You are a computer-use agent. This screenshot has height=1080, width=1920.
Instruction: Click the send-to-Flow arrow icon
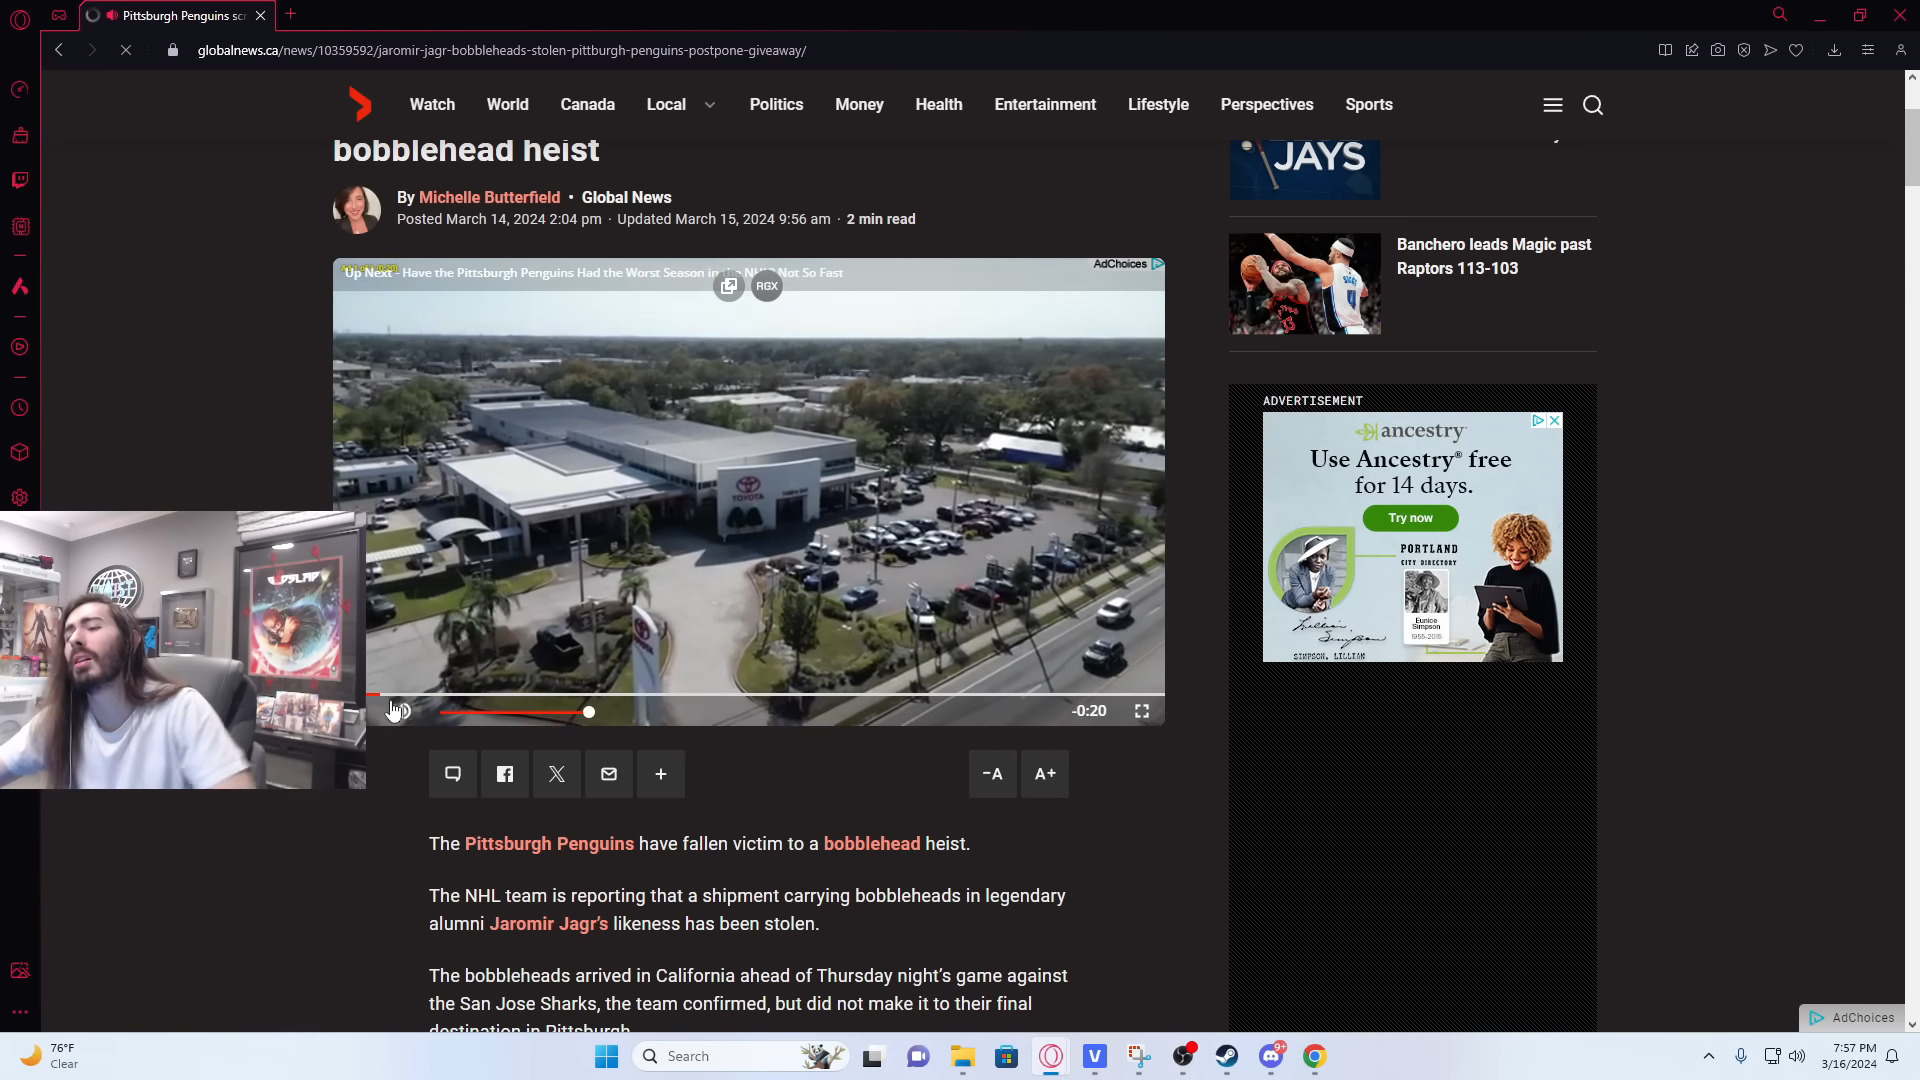click(x=1770, y=50)
